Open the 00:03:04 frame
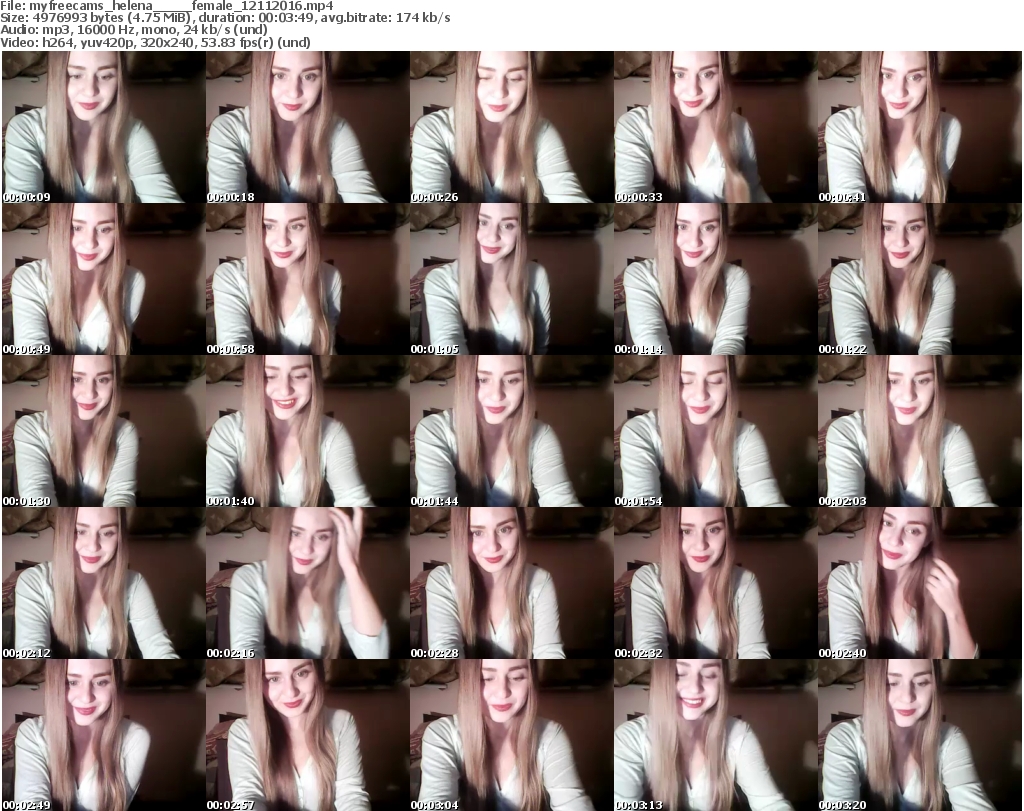The image size is (1024, 811). tap(511, 735)
